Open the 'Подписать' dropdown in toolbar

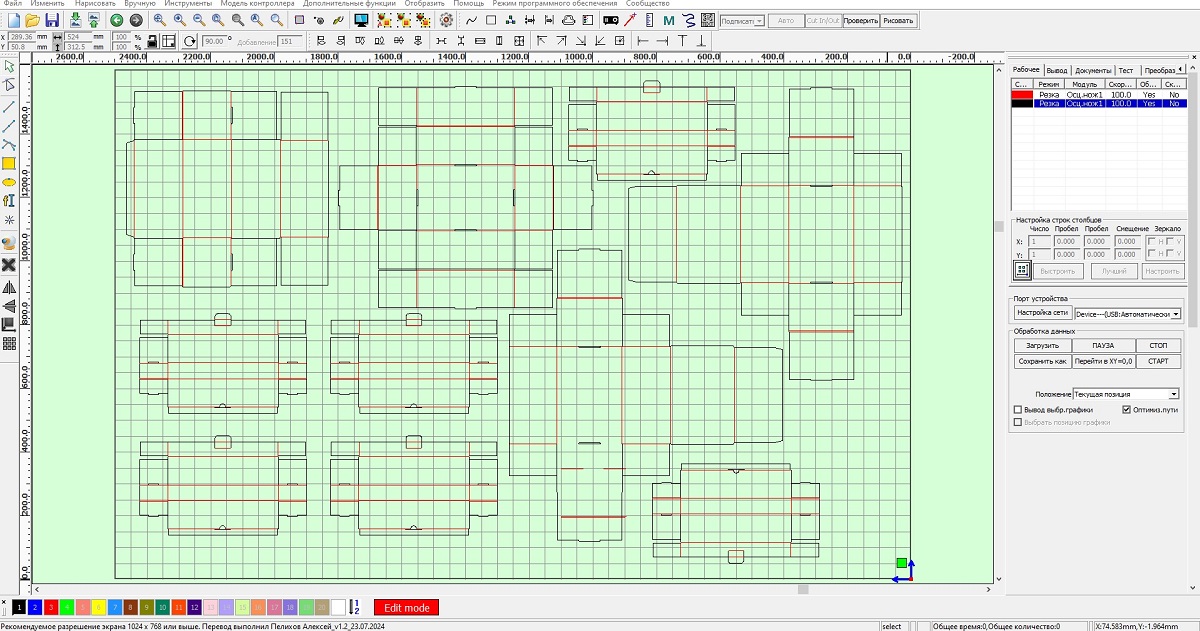[x=760, y=20]
